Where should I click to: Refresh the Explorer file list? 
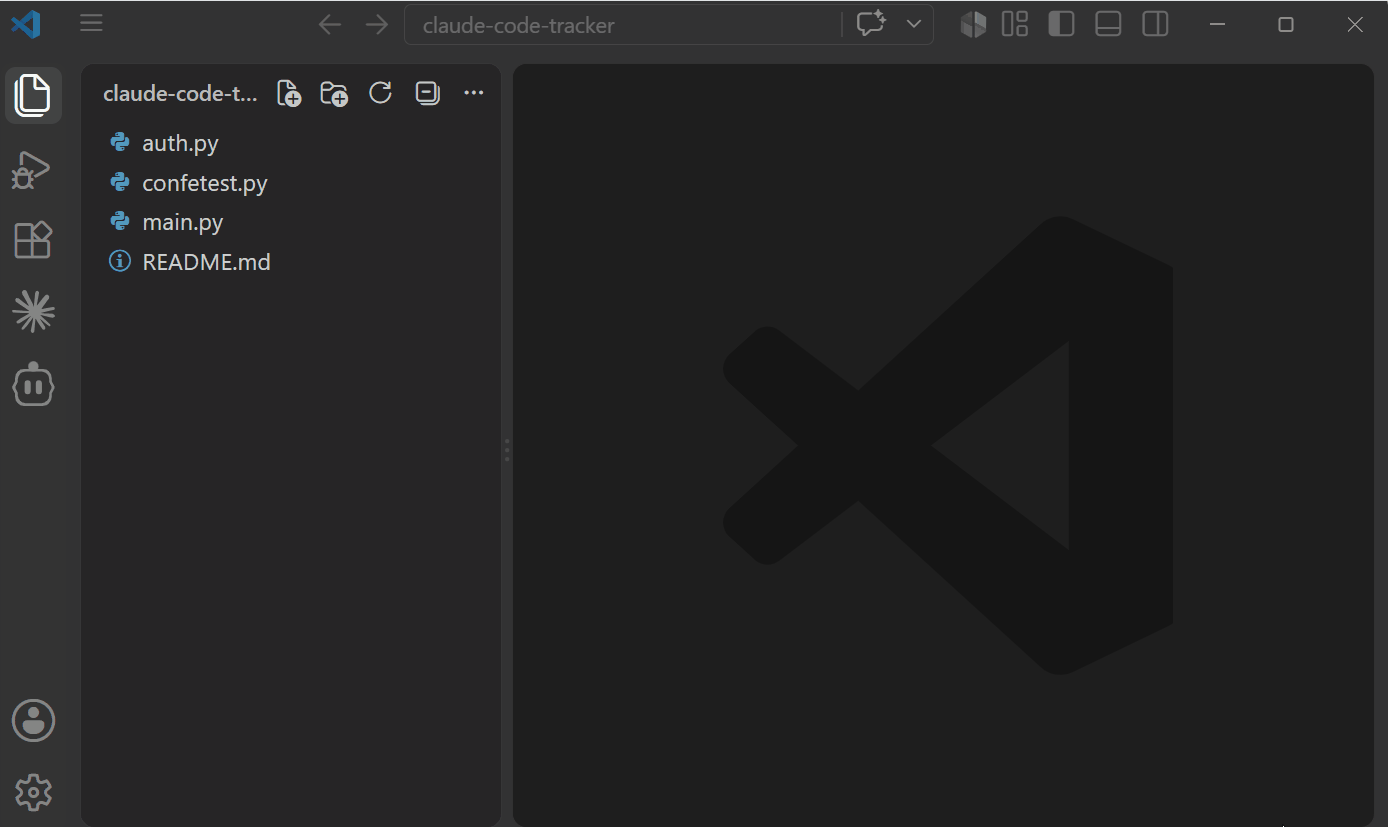point(380,94)
